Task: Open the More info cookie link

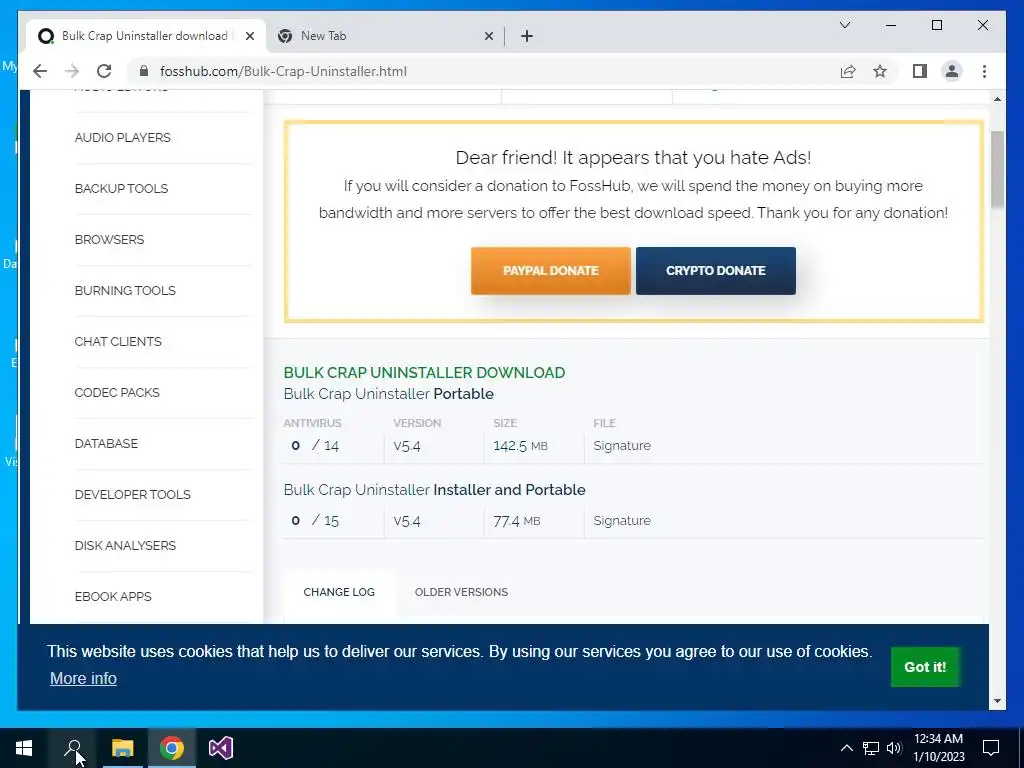Action: coord(83,679)
